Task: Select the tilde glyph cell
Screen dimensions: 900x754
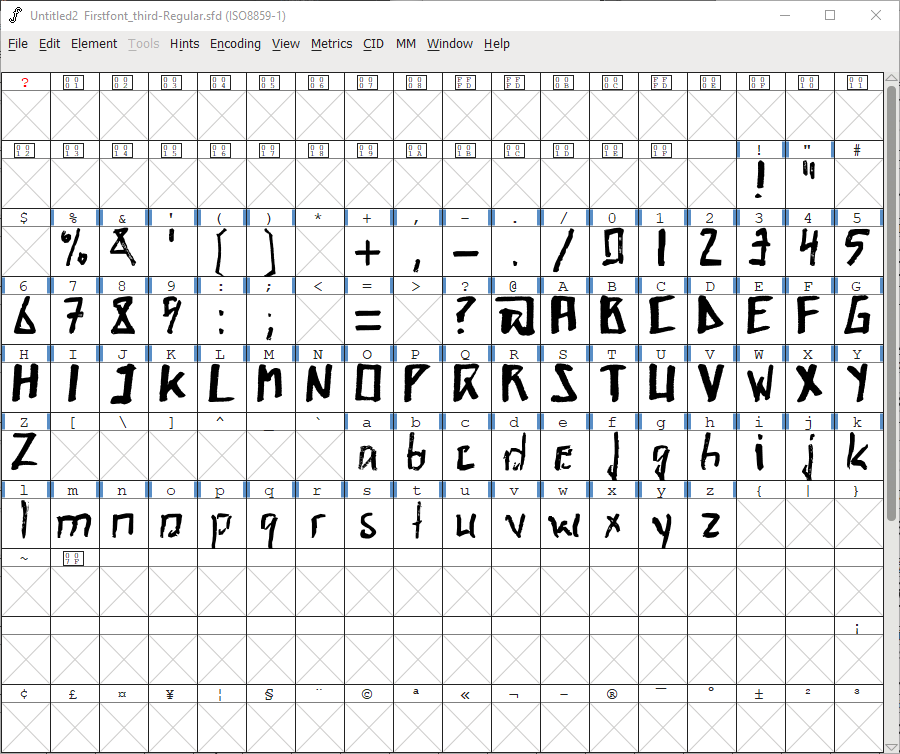Action: (25, 585)
